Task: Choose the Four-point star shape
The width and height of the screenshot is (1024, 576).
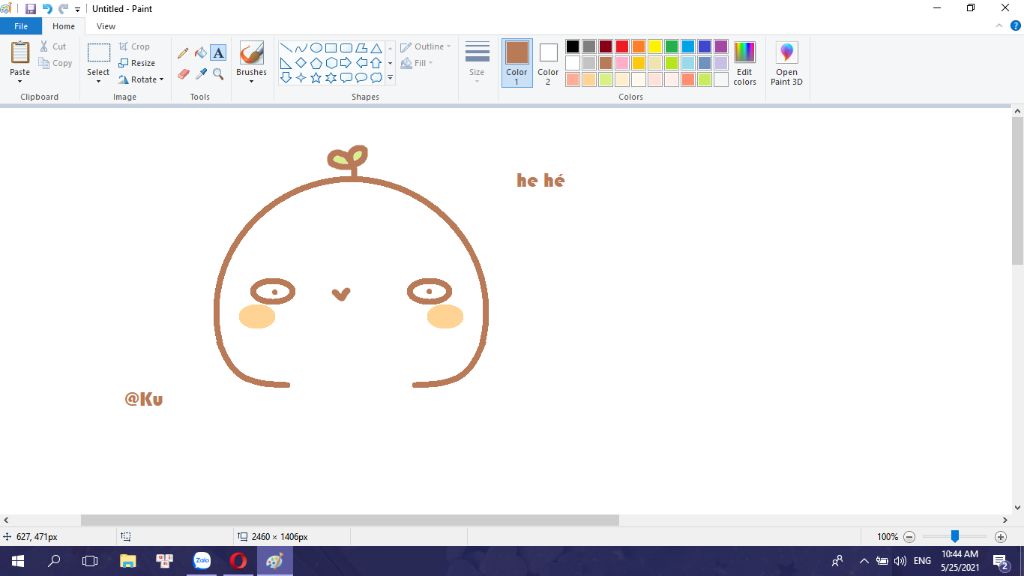Action: tap(300, 78)
